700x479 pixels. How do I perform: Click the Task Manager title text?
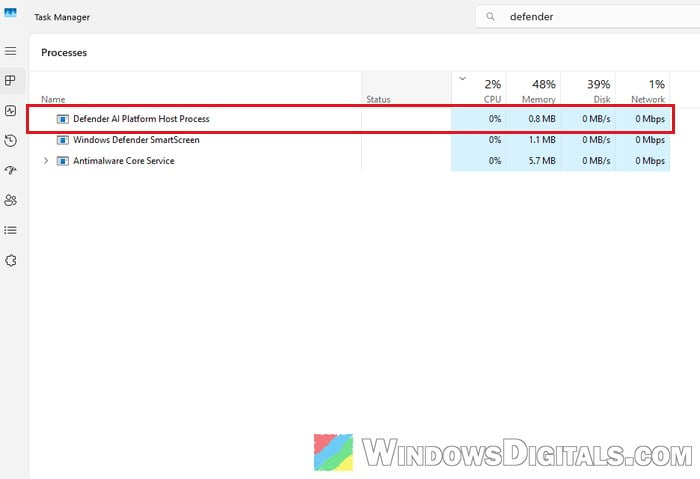(62, 17)
